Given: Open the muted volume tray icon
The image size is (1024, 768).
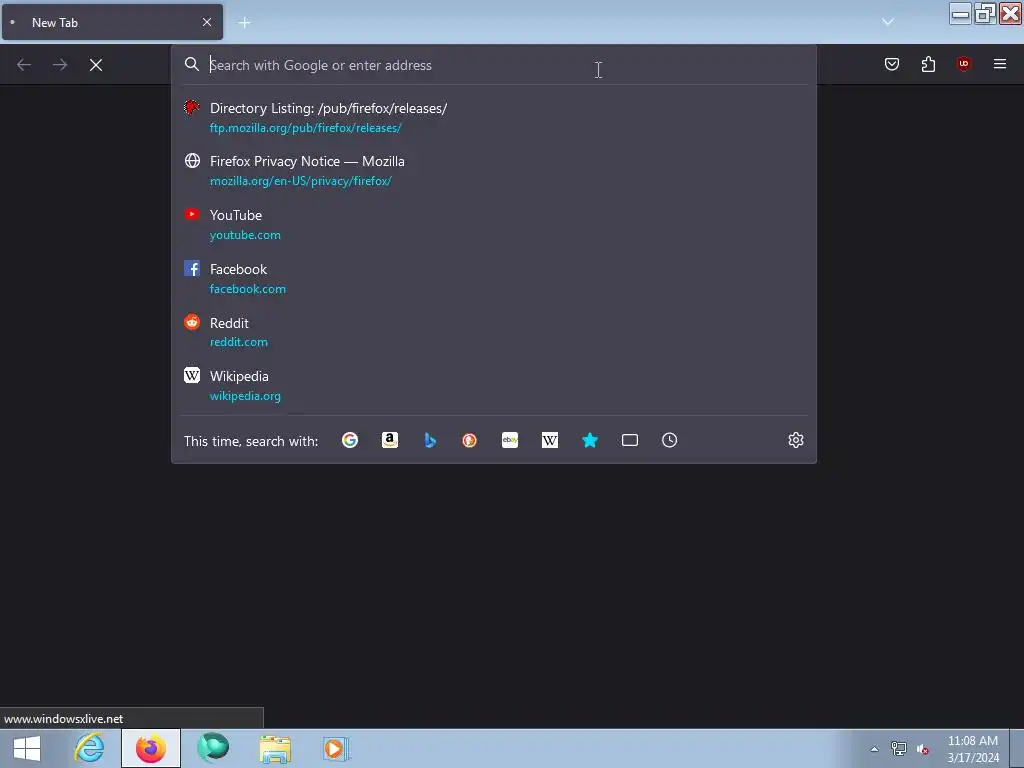Looking at the screenshot, I should pos(923,749).
